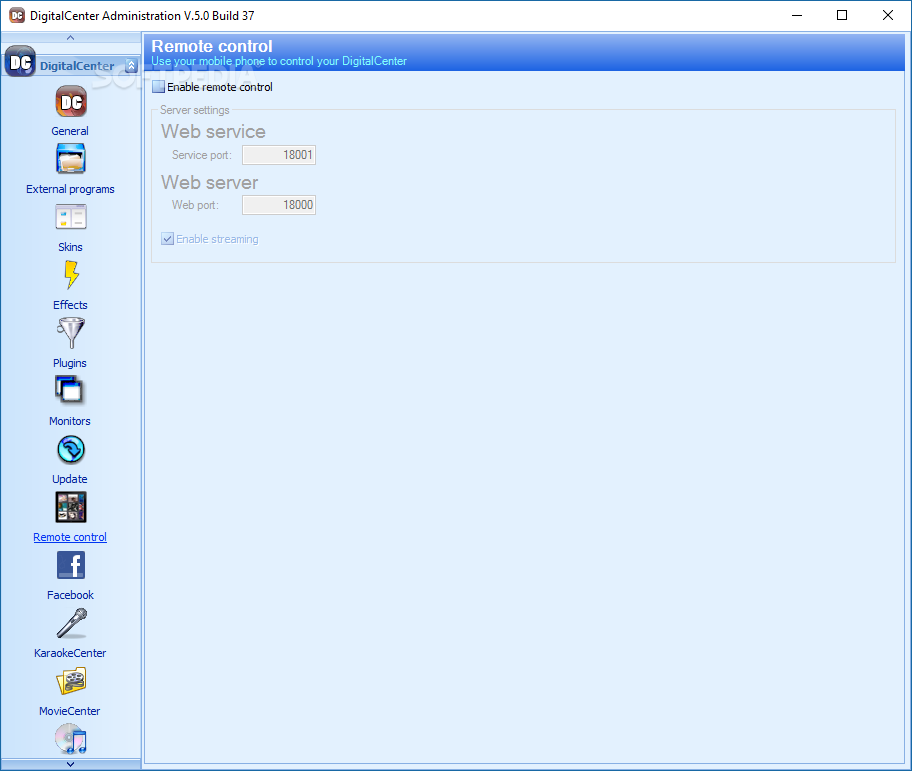The height and width of the screenshot is (771, 912).
Task: Click the MovieCenter label
Action: pos(70,711)
